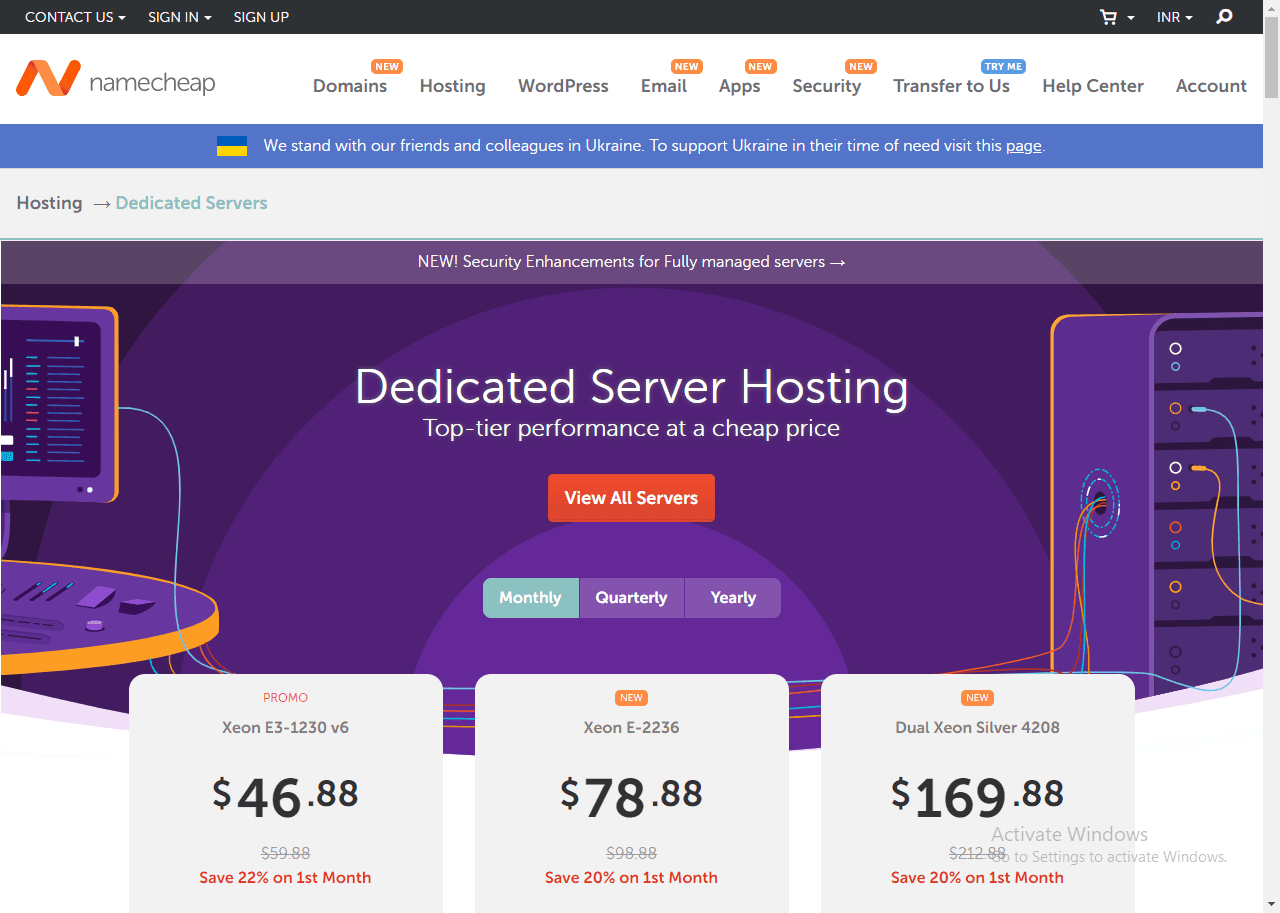Image resolution: width=1280 pixels, height=913 pixels.
Task: Click the Save 22% on 1st Month text
Action: tap(286, 878)
